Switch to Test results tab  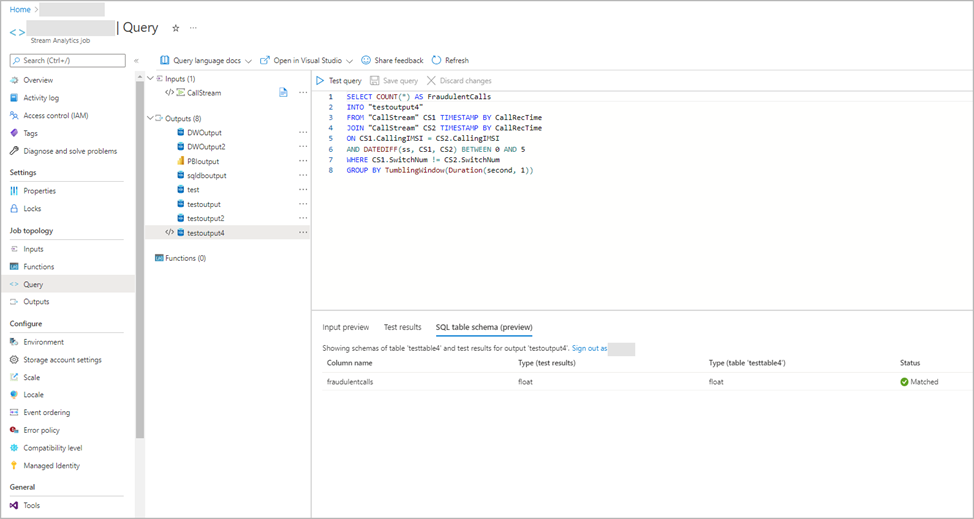pos(403,327)
